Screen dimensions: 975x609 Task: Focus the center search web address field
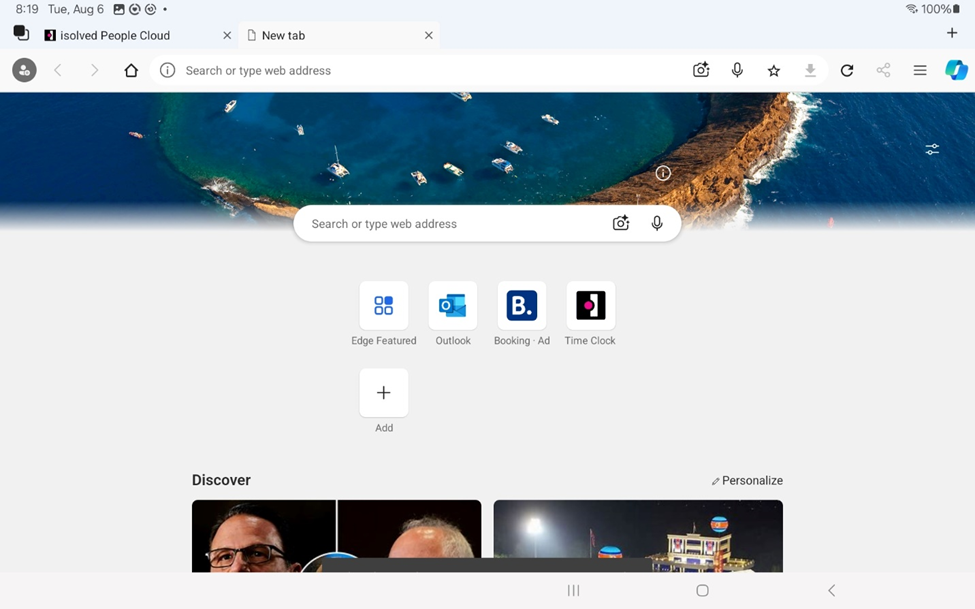tap(450, 224)
